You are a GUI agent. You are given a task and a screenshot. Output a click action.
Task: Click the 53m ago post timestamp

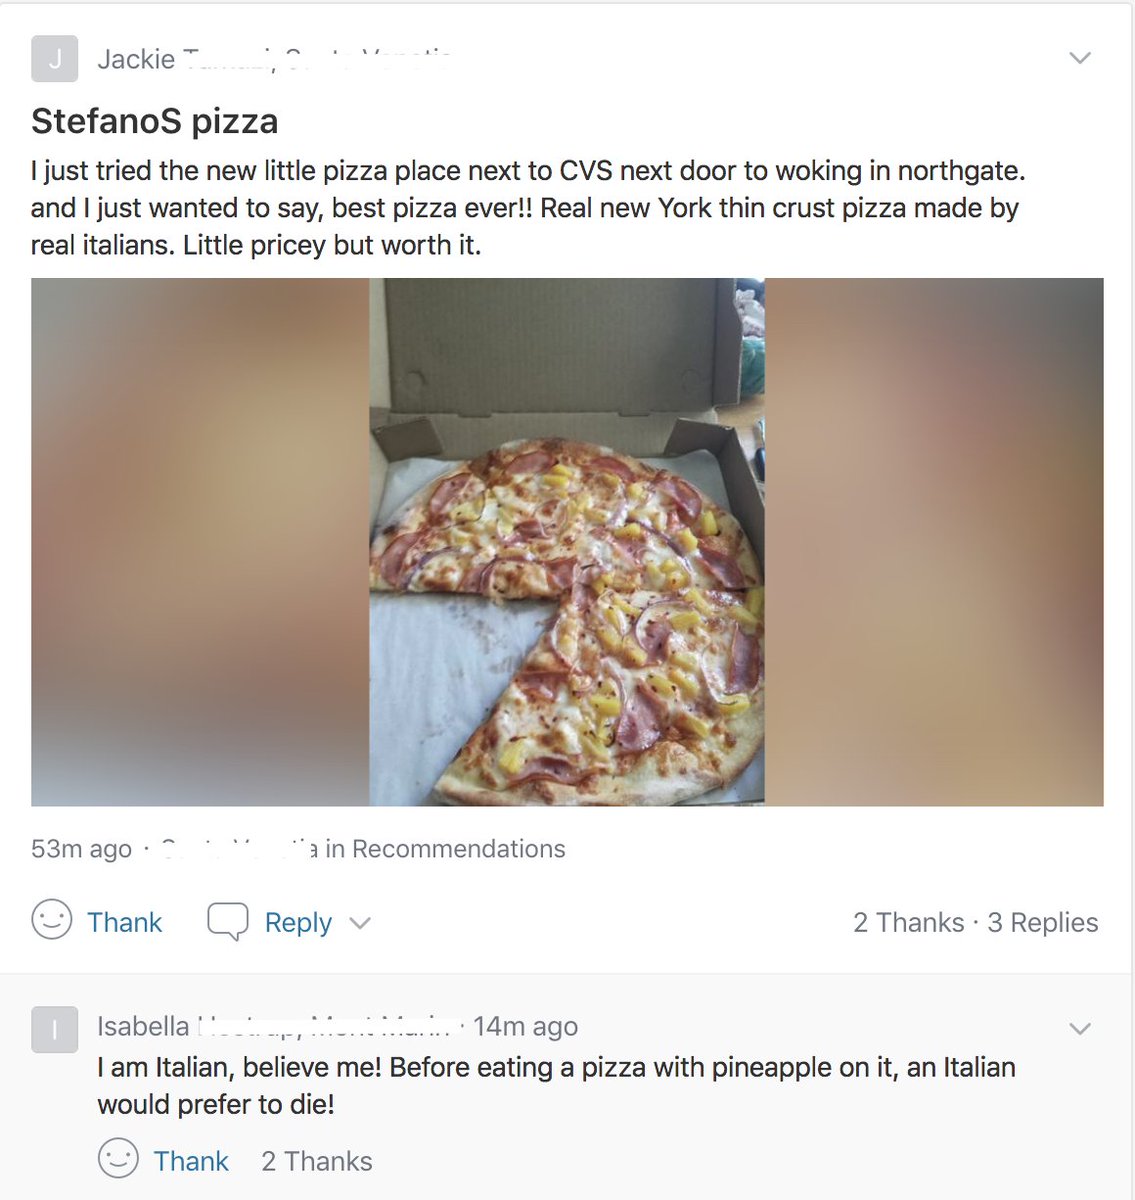tap(81, 849)
